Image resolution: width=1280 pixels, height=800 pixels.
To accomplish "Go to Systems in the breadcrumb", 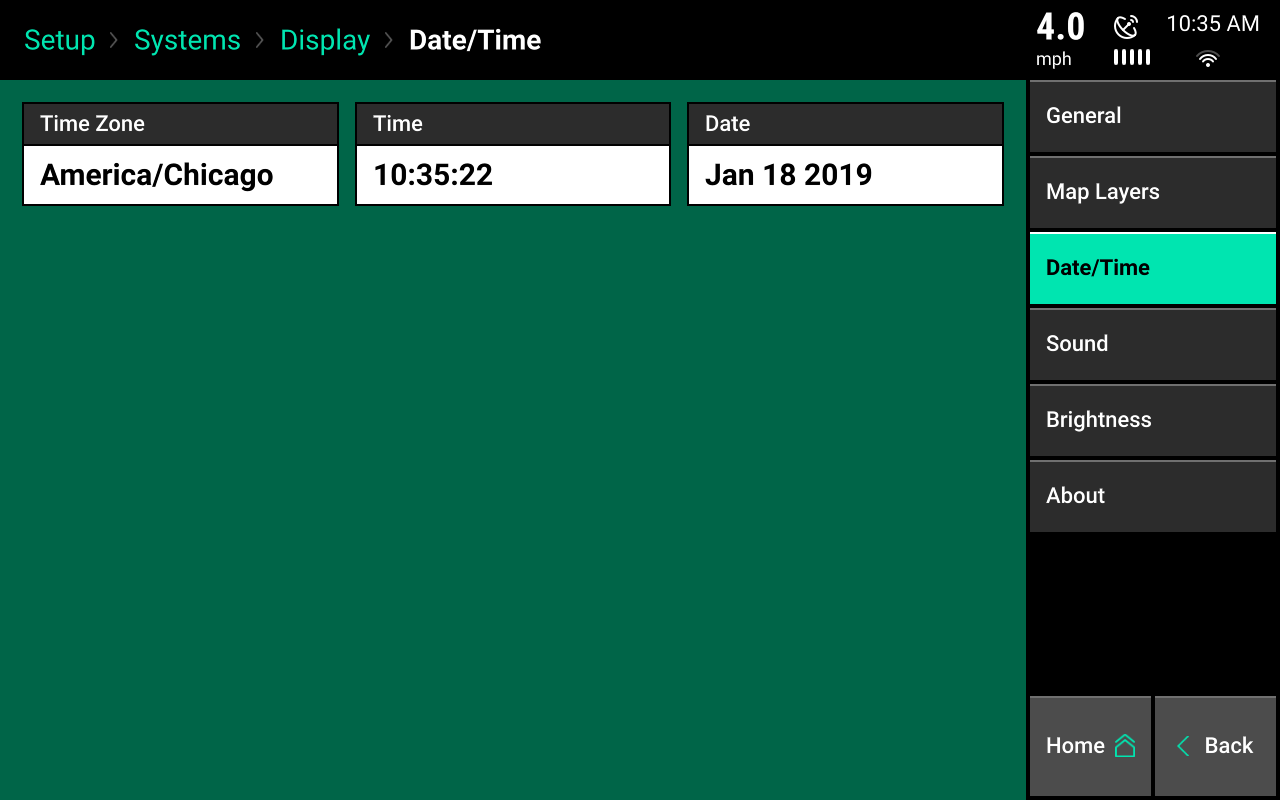I will point(187,40).
